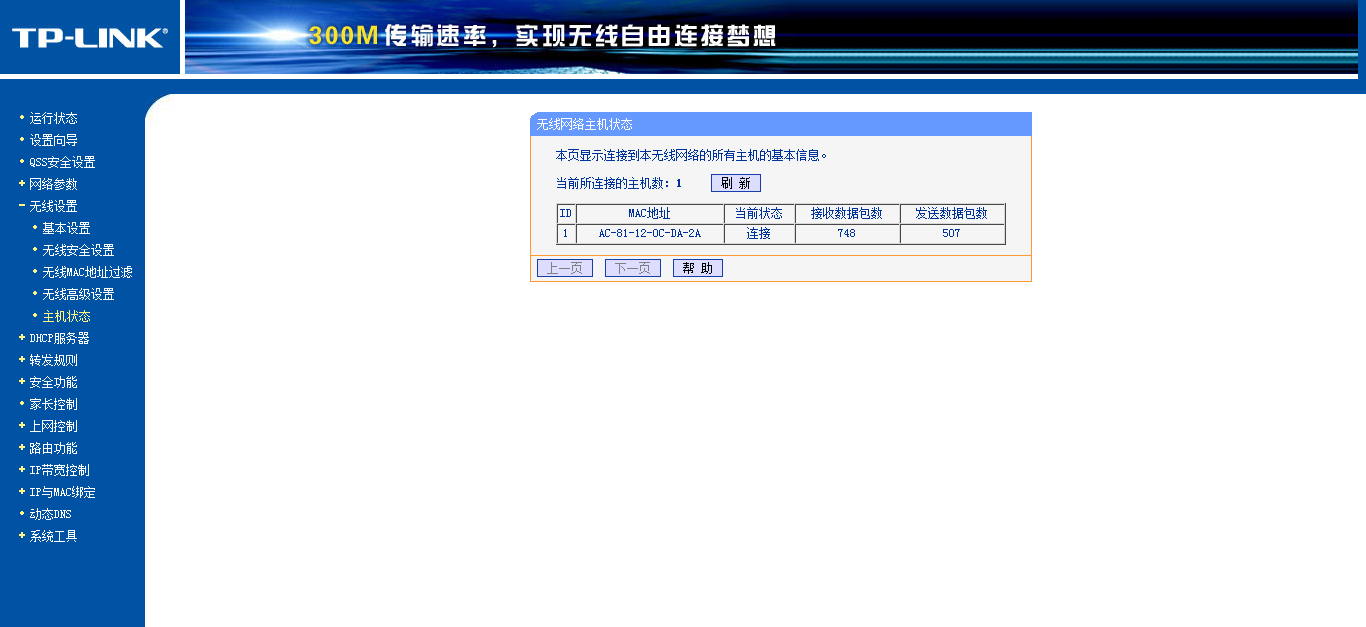
Task: Expand the 网络参数 section
Action: coord(53,184)
